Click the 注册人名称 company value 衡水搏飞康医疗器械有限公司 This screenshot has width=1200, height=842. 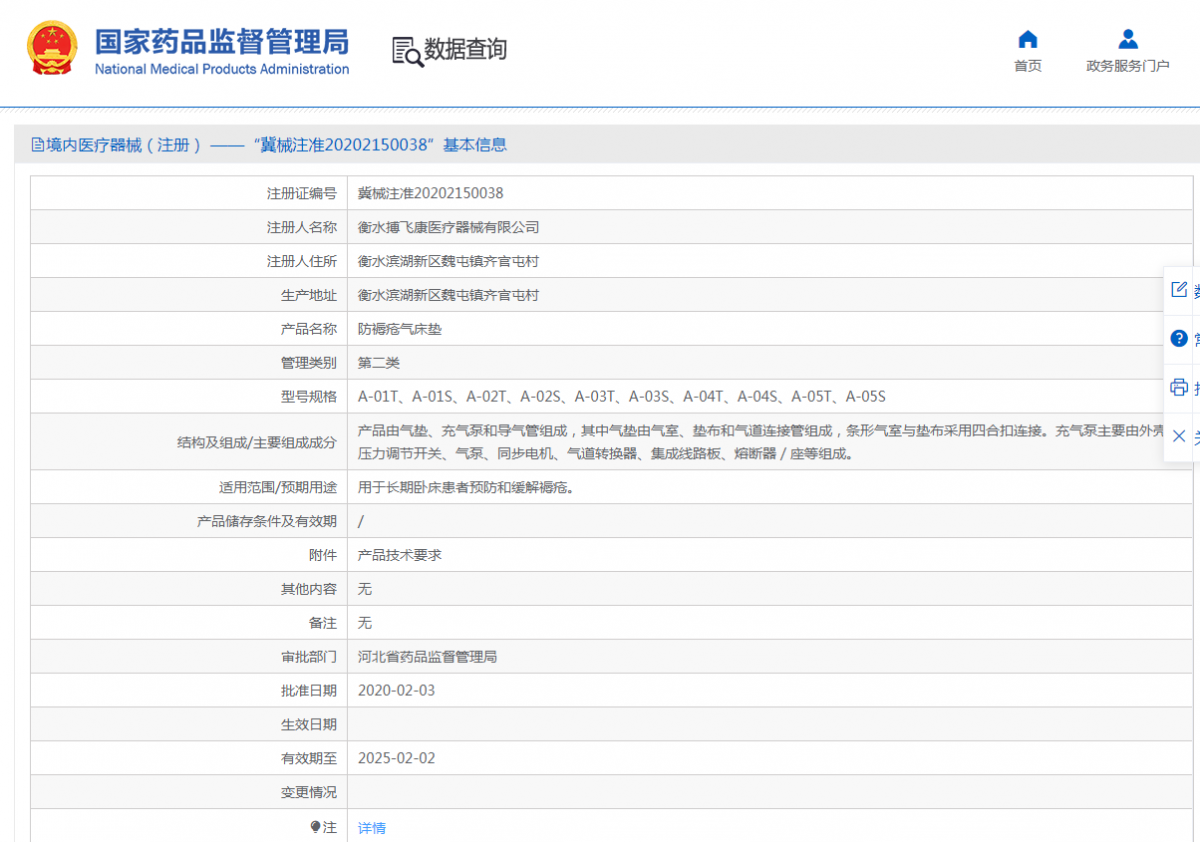coord(448,227)
